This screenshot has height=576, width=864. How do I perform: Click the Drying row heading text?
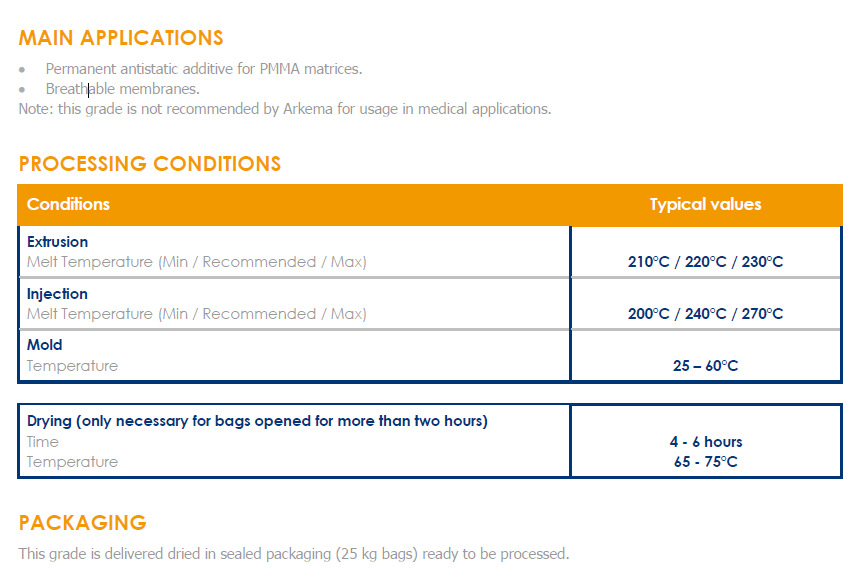click(x=257, y=421)
